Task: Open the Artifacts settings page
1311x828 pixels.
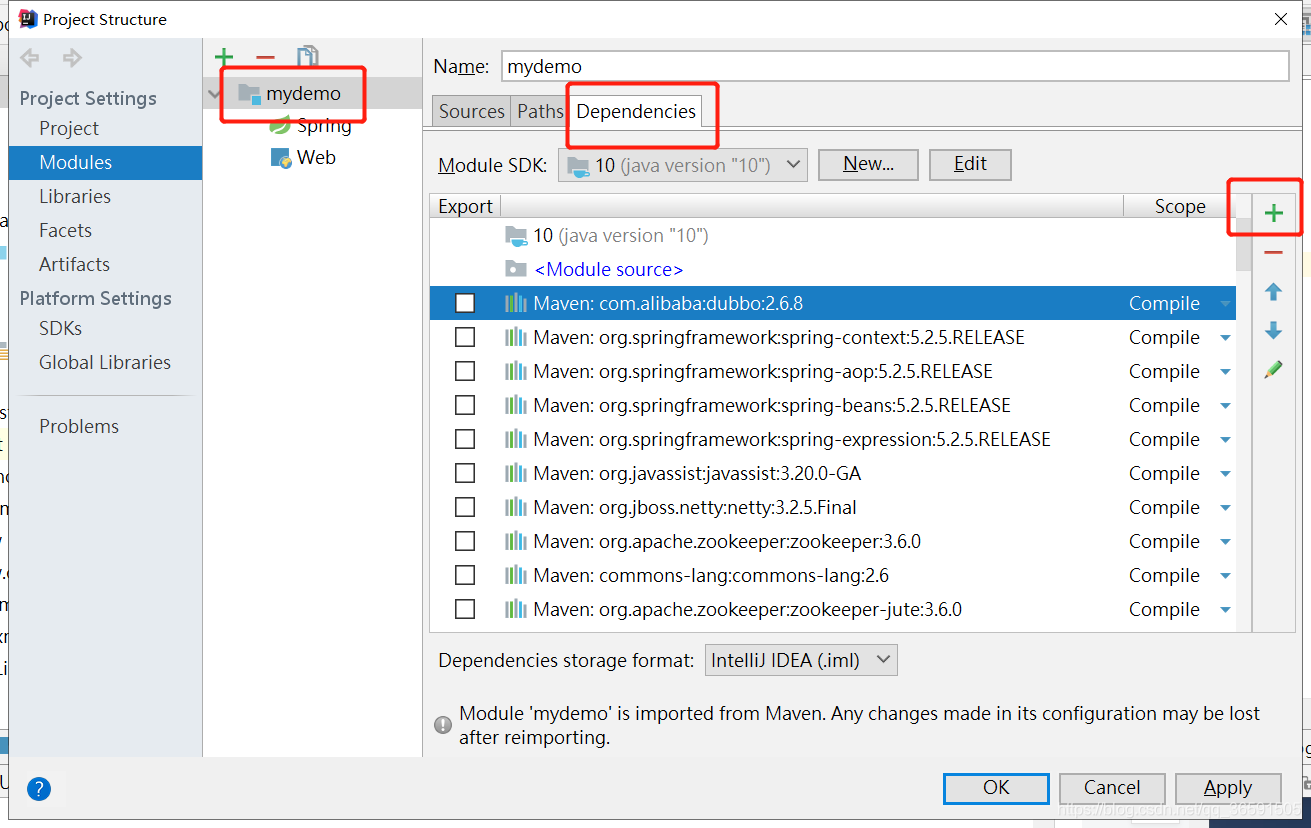Action: 75,264
